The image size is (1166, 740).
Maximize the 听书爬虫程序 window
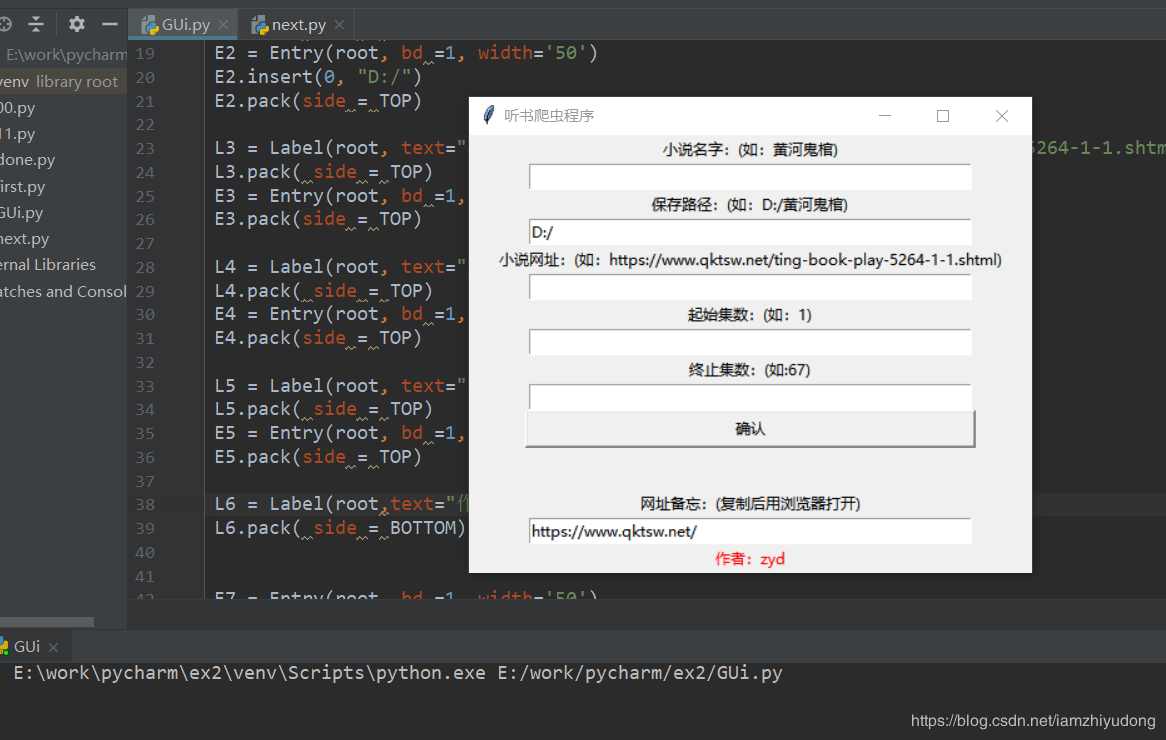(x=943, y=115)
